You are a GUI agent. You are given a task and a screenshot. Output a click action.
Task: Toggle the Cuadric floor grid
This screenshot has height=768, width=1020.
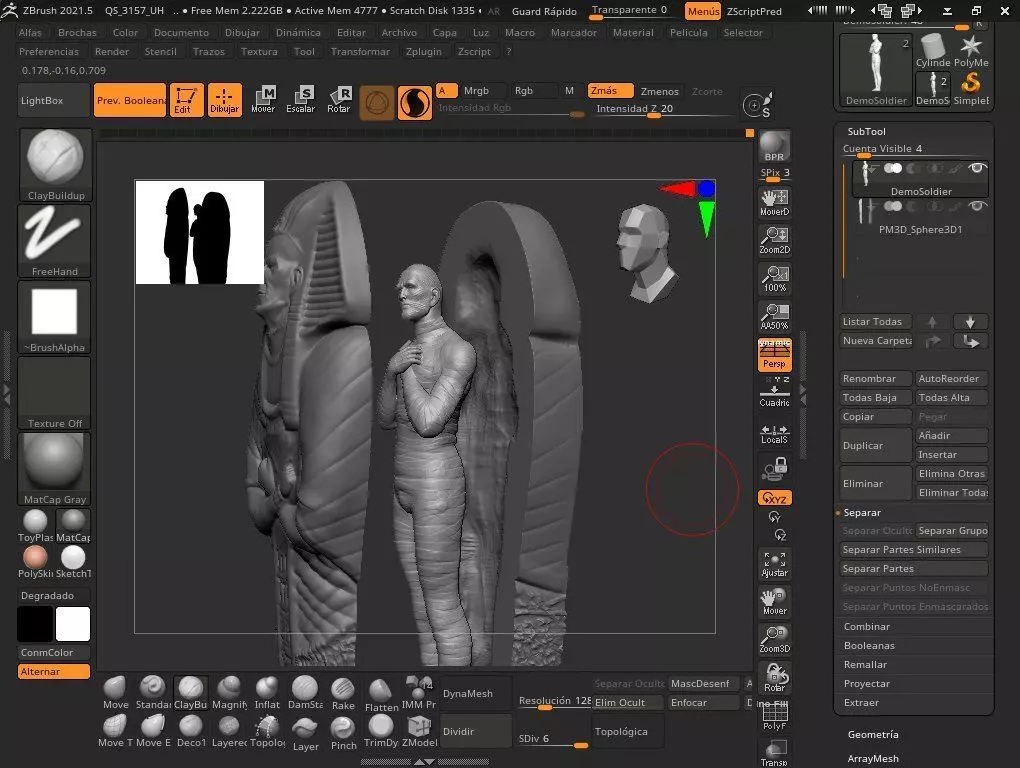tap(774, 393)
